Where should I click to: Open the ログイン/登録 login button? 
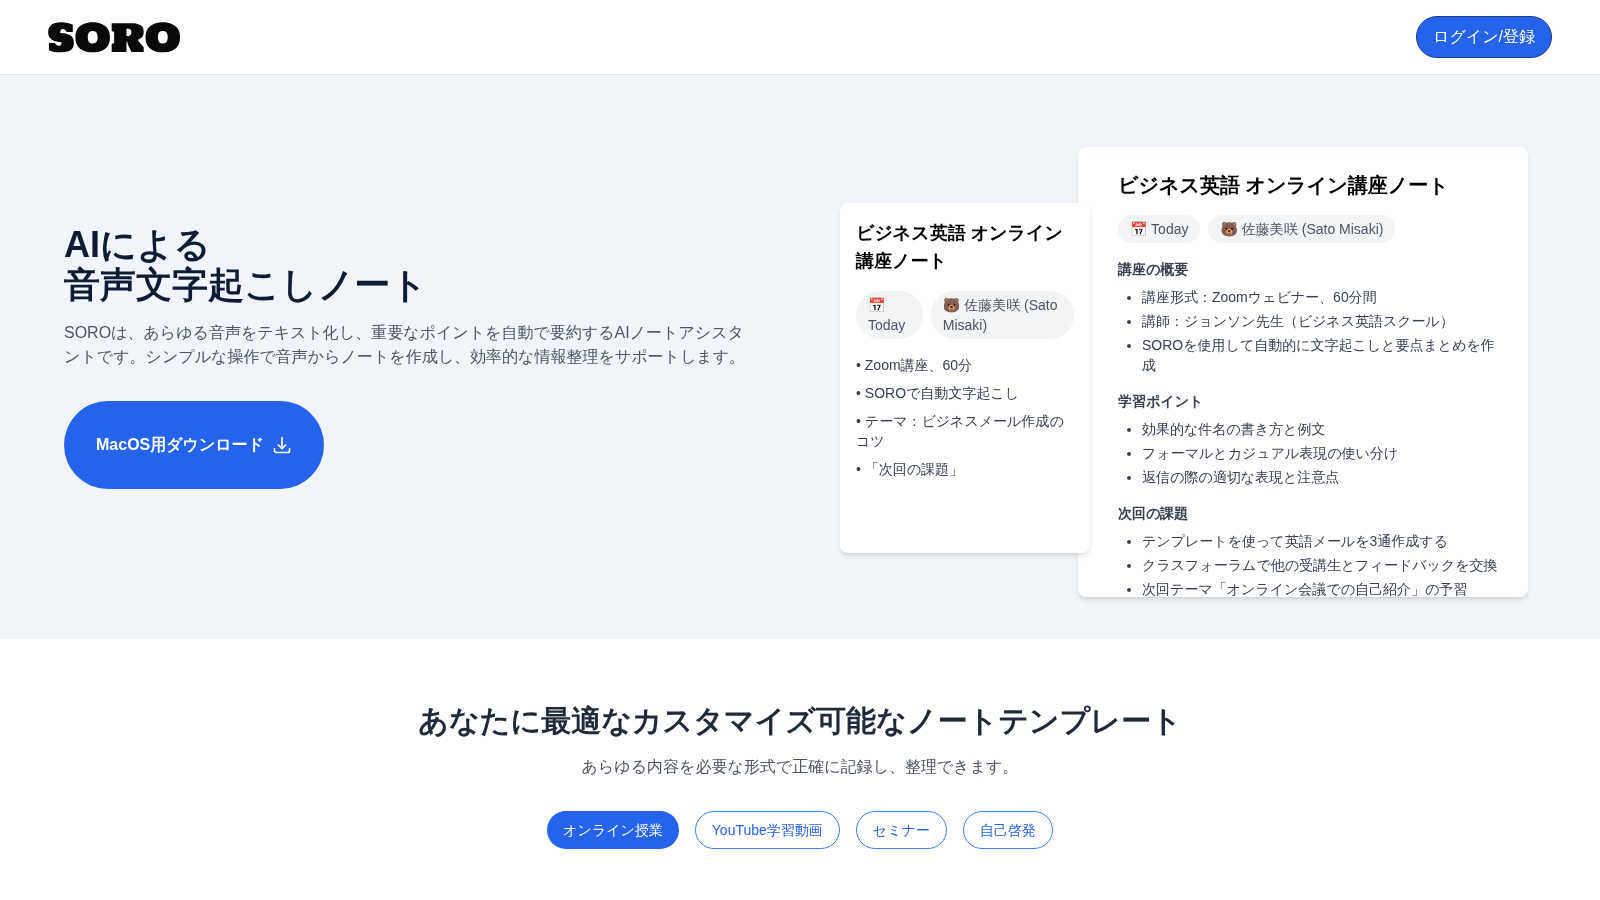coord(1483,37)
